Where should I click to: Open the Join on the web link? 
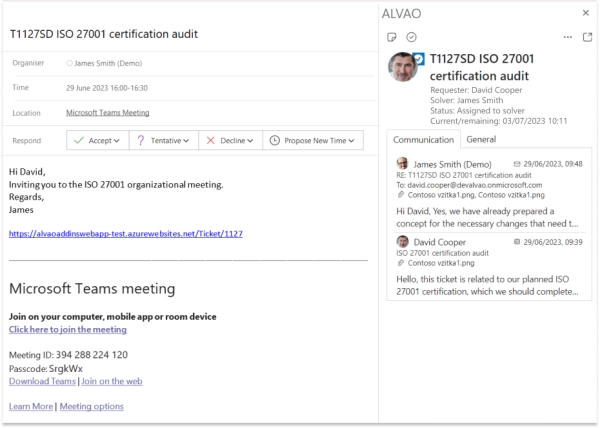point(112,381)
